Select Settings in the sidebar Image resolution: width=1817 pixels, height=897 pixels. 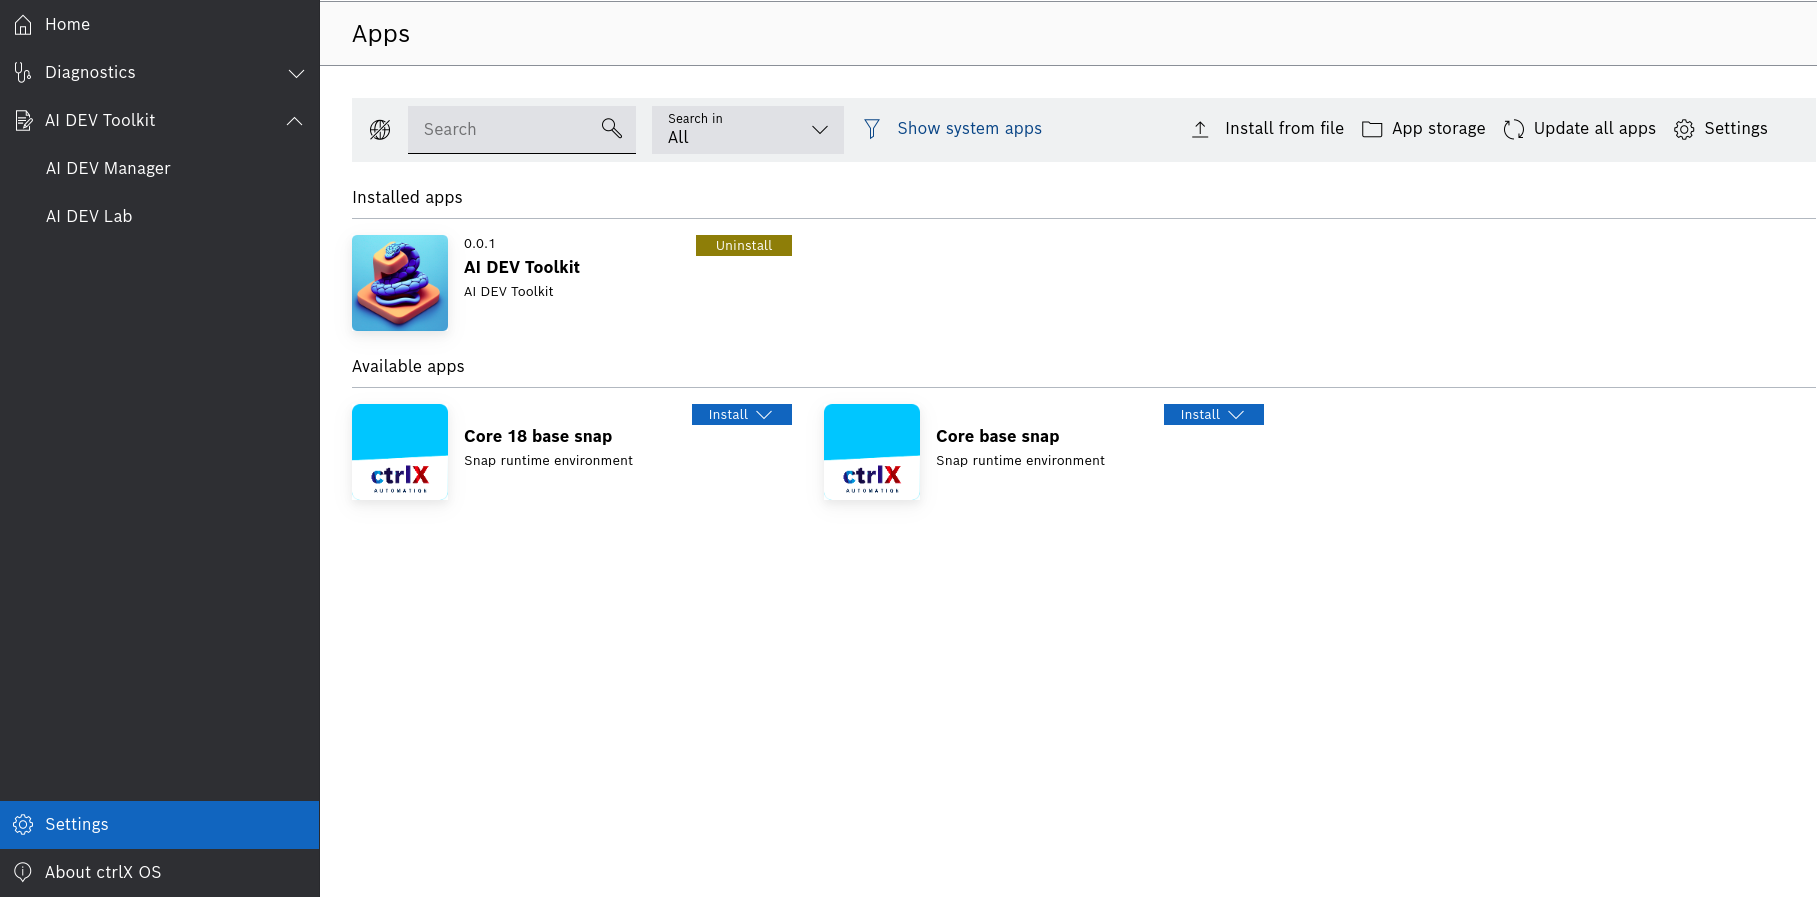tap(160, 824)
